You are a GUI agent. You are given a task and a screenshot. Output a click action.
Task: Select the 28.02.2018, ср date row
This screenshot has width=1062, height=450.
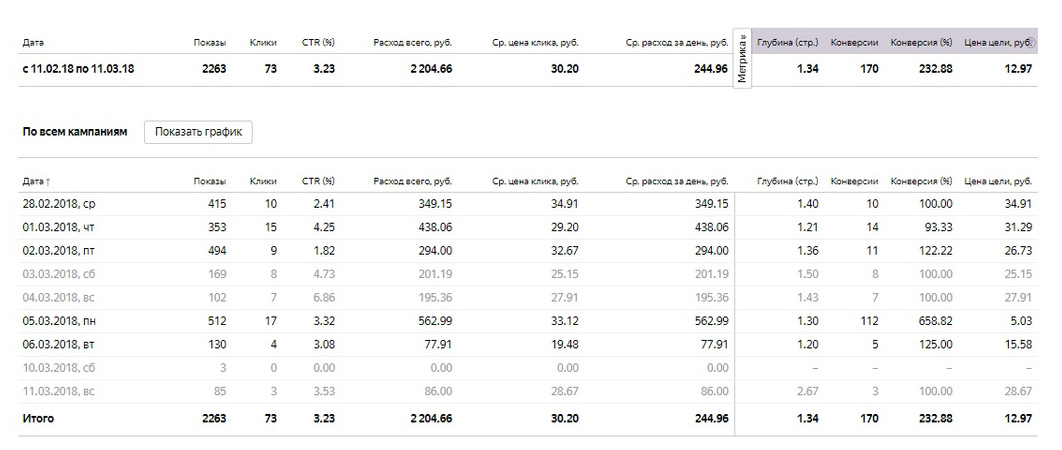tap(59, 204)
